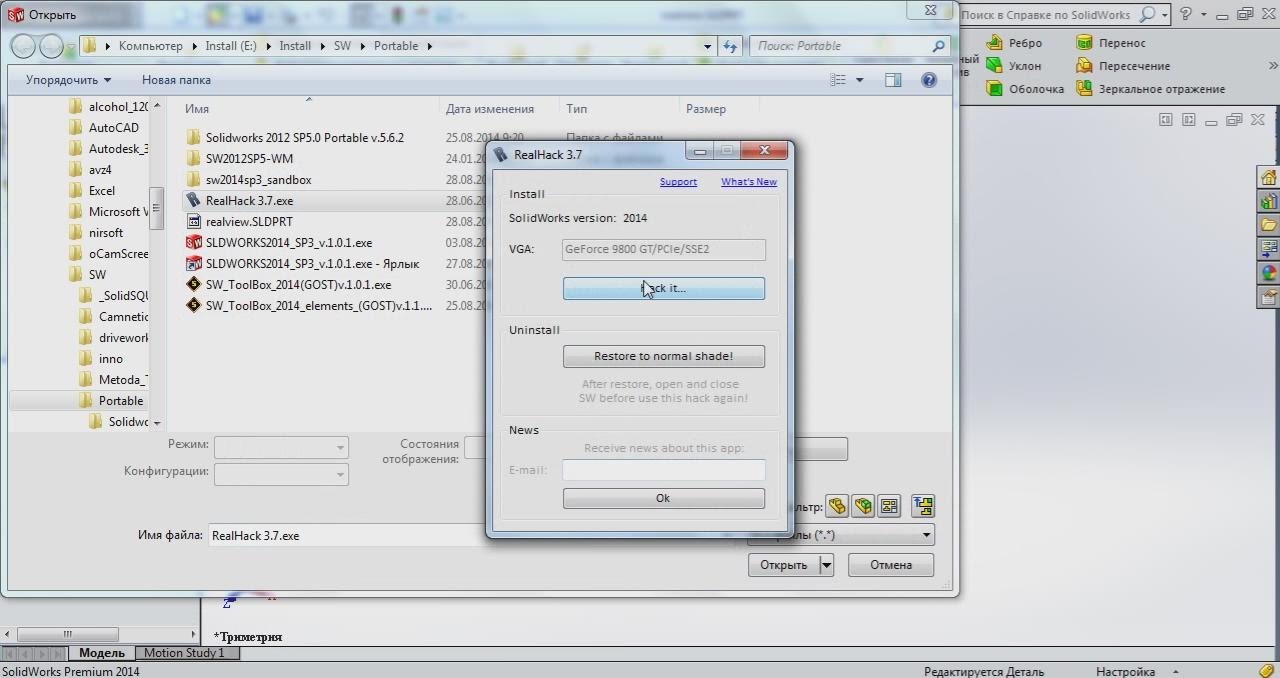The width and height of the screenshot is (1280, 678).
Task: Select the sw2014sp3_sandbox folder
Action: (x=249, y=180)
